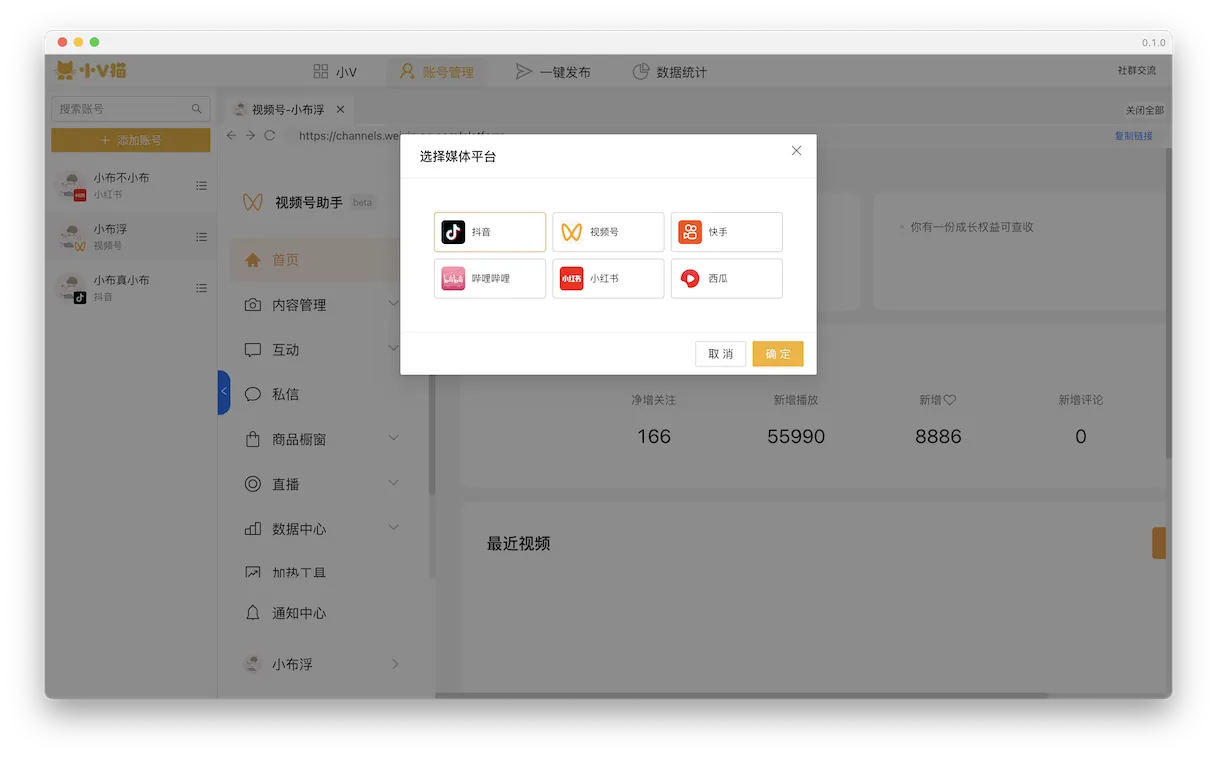Expand the 数据中心 chevron
The width and height of the screenshot is (1217, 758).
[x=394, y=527]
